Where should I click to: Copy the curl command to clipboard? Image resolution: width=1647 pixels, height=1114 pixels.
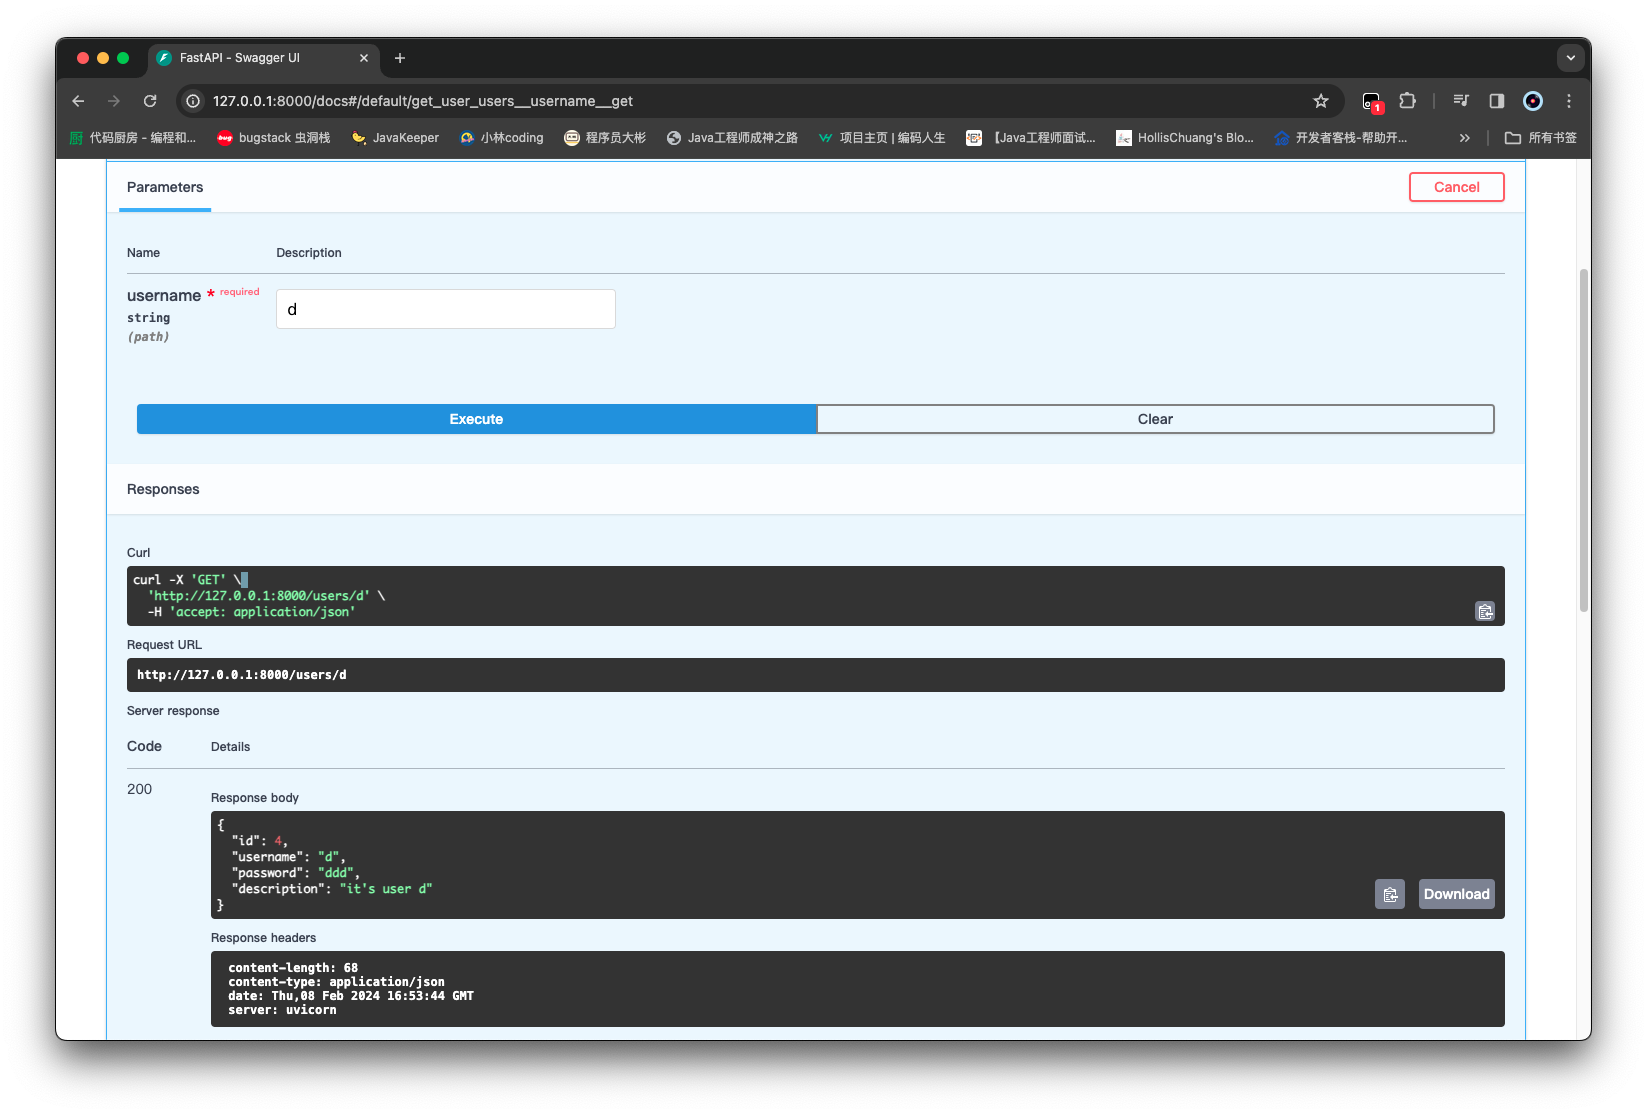point(1485,611)
